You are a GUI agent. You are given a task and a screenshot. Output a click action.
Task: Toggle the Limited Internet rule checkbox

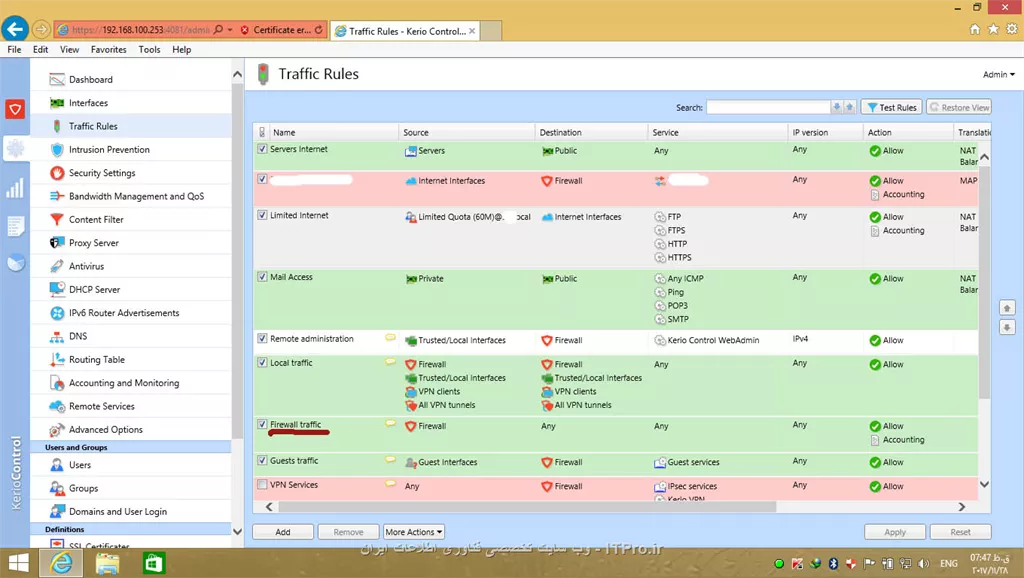262,215
